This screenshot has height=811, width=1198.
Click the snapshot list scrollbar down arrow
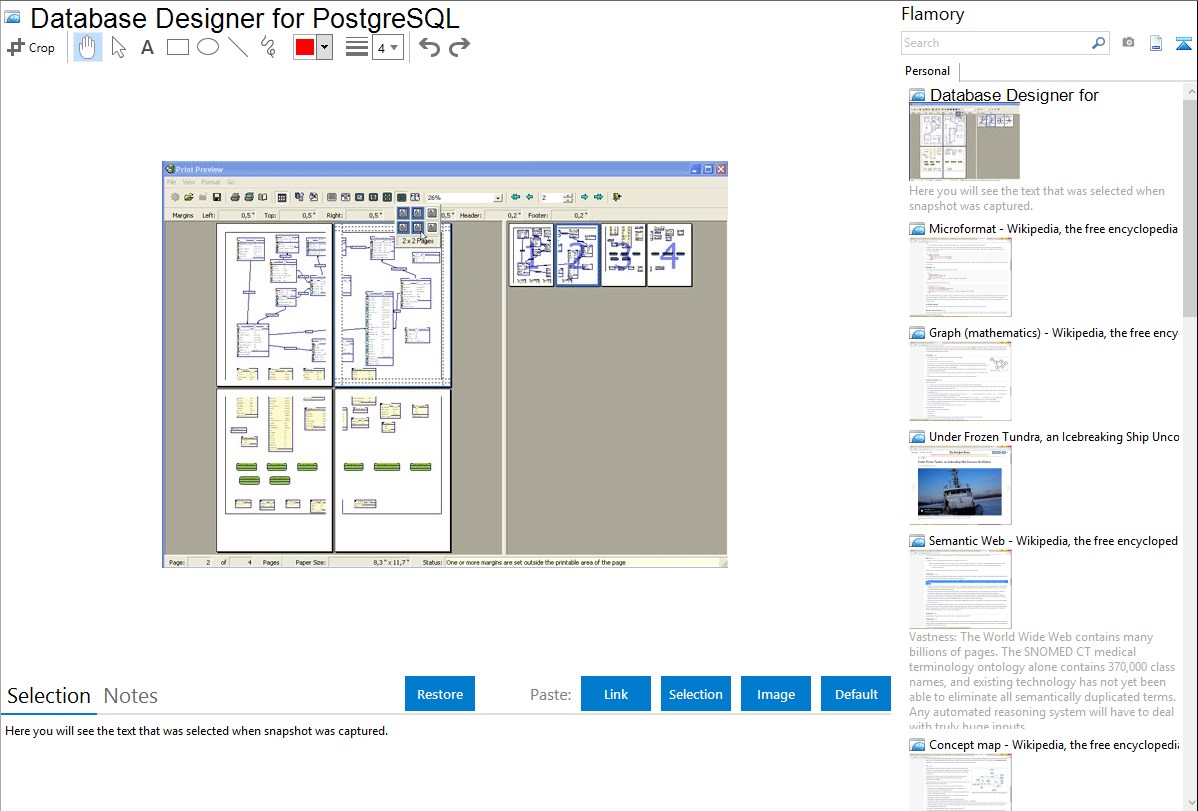pos(1190,803)
